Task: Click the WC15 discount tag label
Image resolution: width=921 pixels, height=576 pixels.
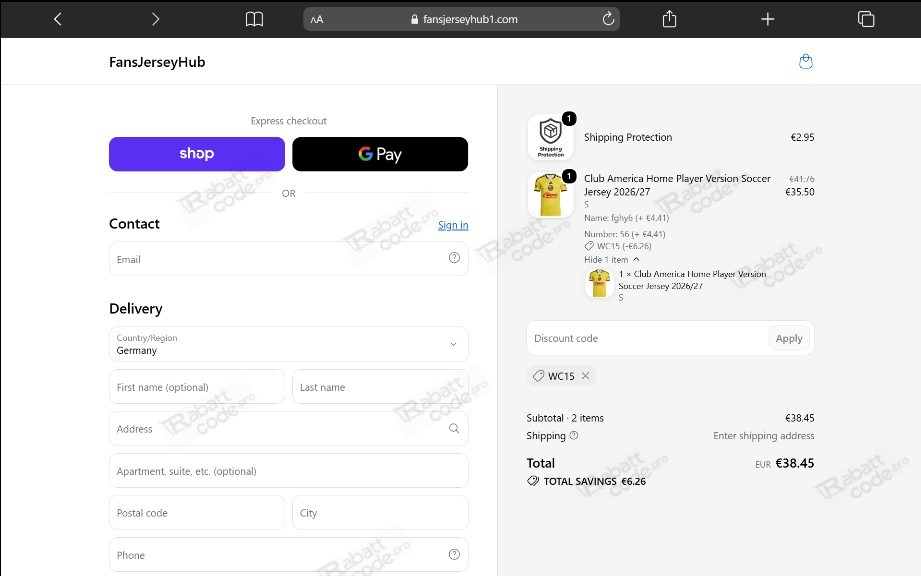Action: click(x=561, y=376)
